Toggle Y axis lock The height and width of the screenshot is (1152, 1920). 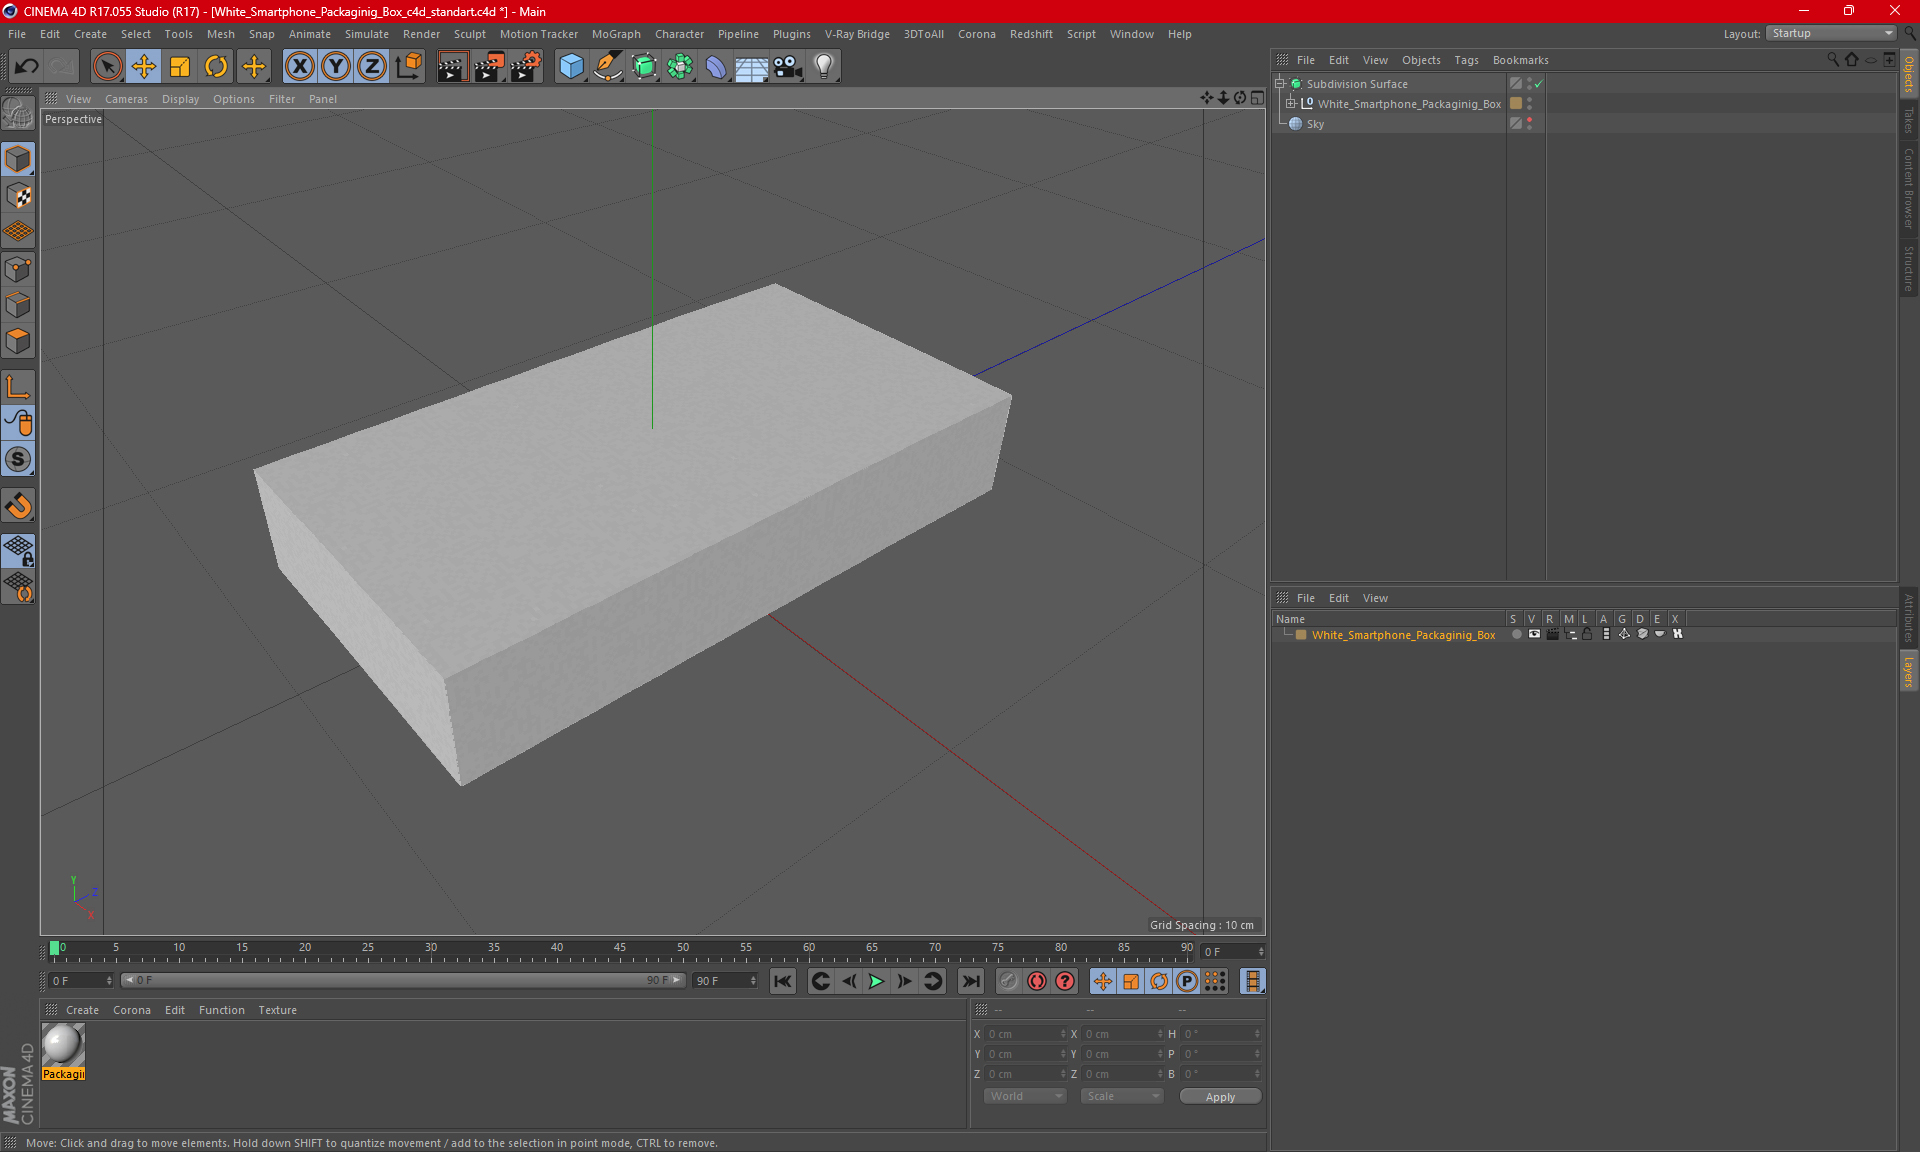[336, 67]
